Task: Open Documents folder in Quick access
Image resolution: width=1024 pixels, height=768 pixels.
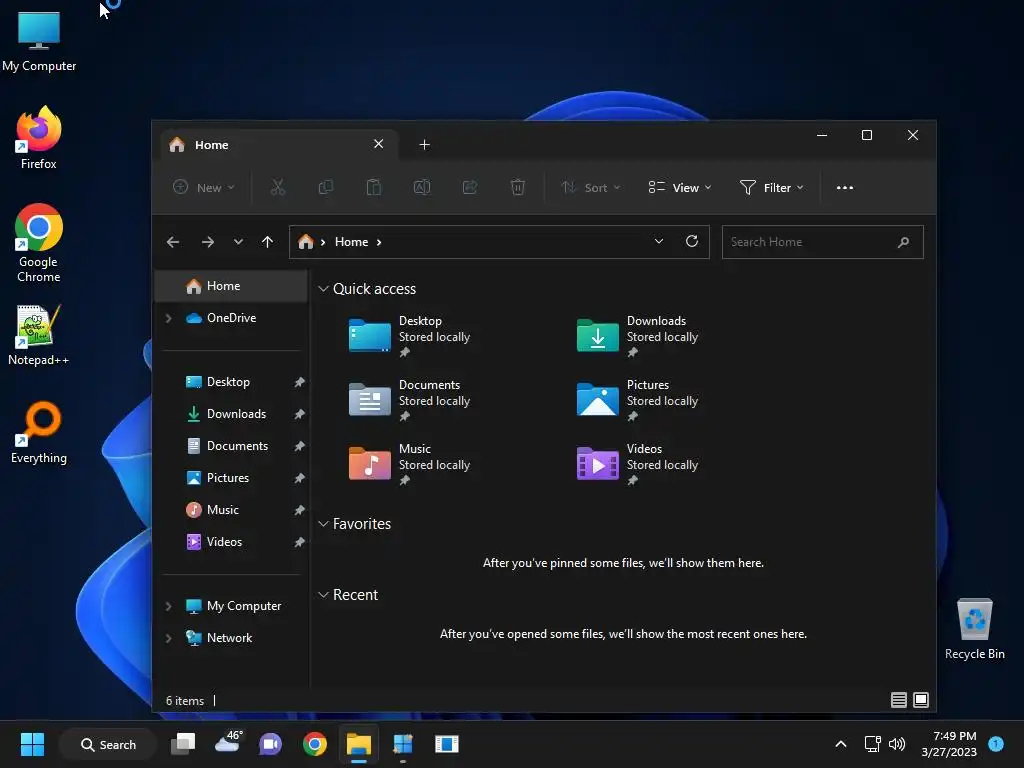Action: (409, 400)
